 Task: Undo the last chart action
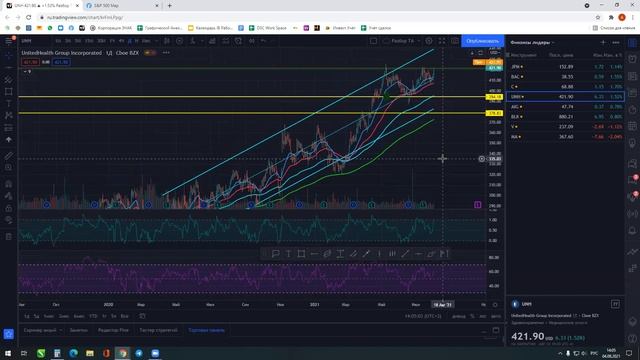click(263, 41)
